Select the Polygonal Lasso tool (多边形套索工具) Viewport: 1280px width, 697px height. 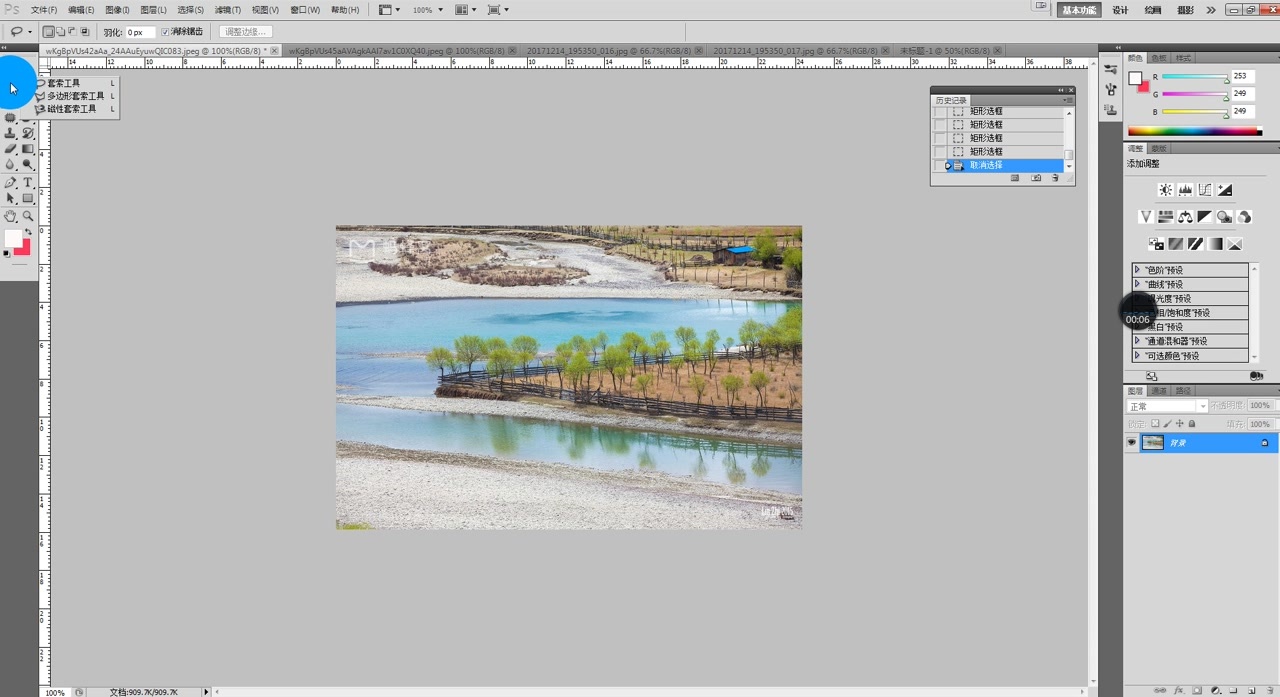(x=77, y=96)
